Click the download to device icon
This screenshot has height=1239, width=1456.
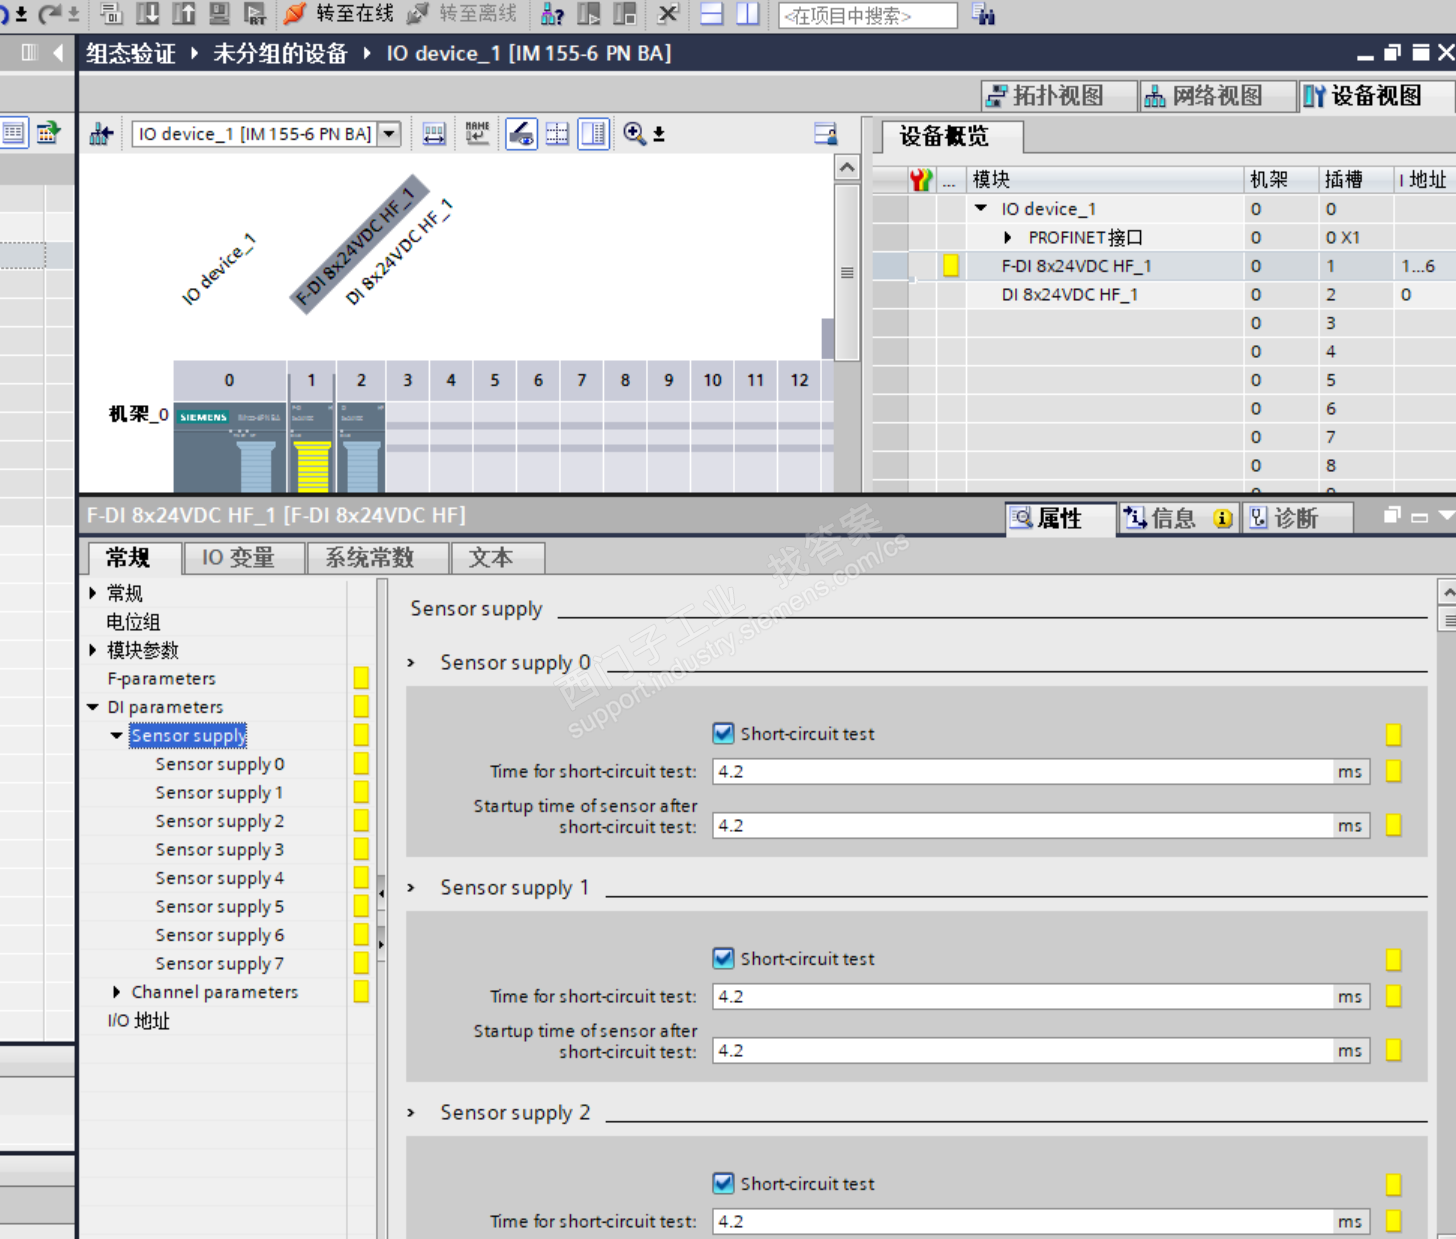pyautogui.click(x=148, y=14)
